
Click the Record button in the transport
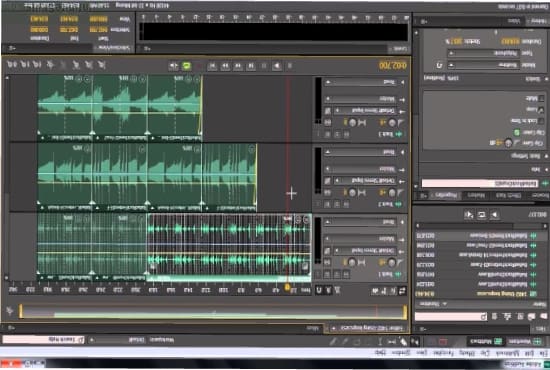199,66
